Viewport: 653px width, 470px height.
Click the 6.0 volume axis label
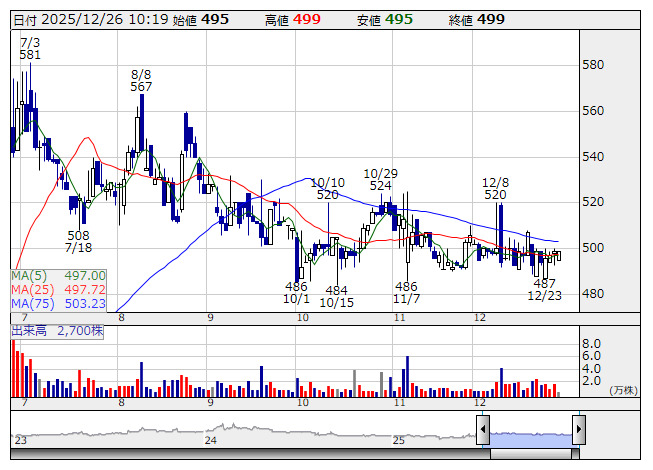point(591,356)
